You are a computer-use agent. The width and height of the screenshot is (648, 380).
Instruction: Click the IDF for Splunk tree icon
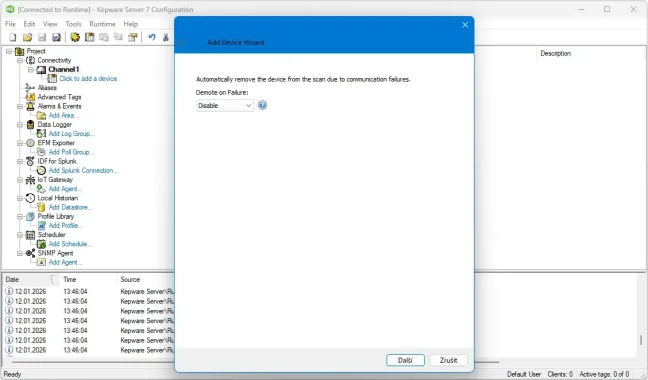pyautogui.click(x=30, y=161)
